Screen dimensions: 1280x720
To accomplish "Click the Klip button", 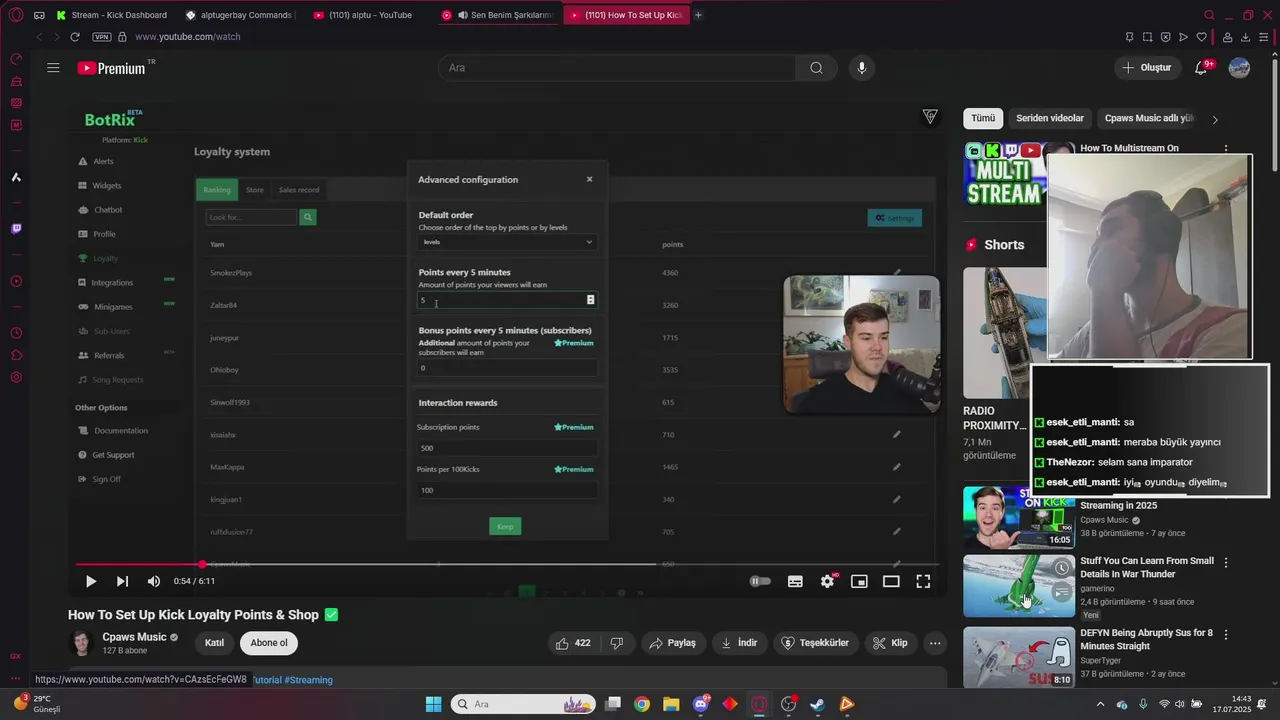I will coord(889,643).
